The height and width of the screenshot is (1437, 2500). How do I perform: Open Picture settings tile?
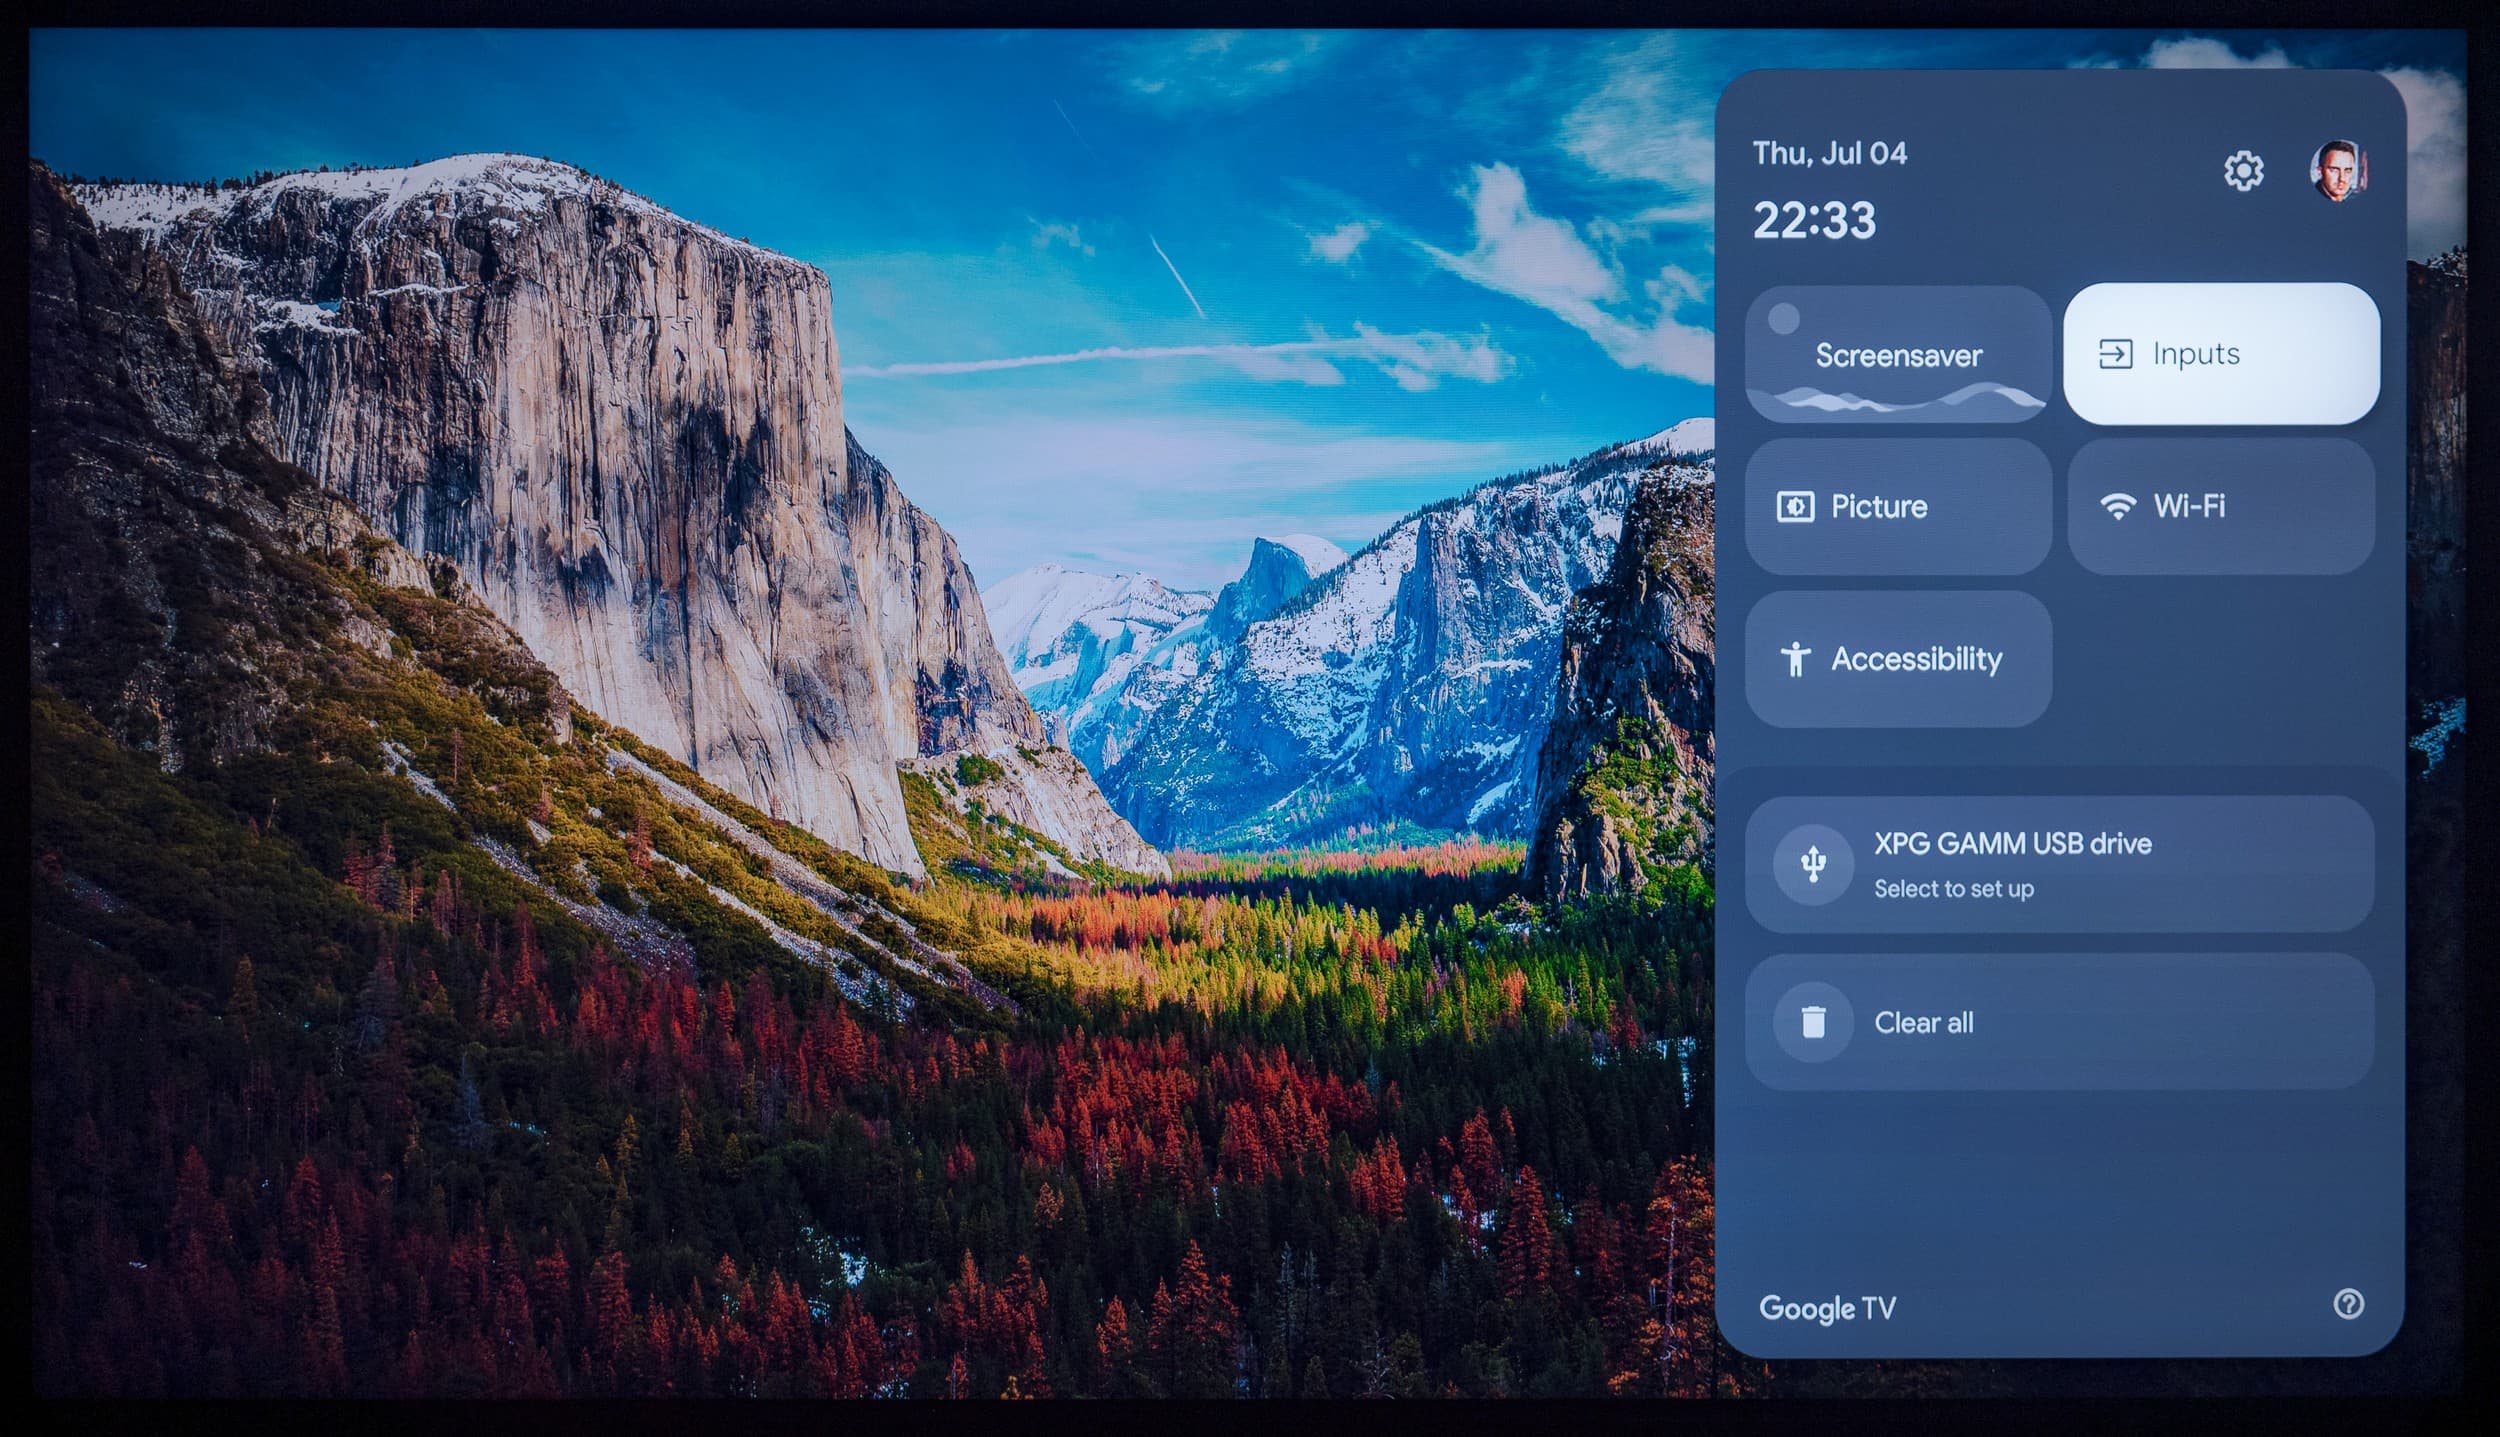[1897, 506]
